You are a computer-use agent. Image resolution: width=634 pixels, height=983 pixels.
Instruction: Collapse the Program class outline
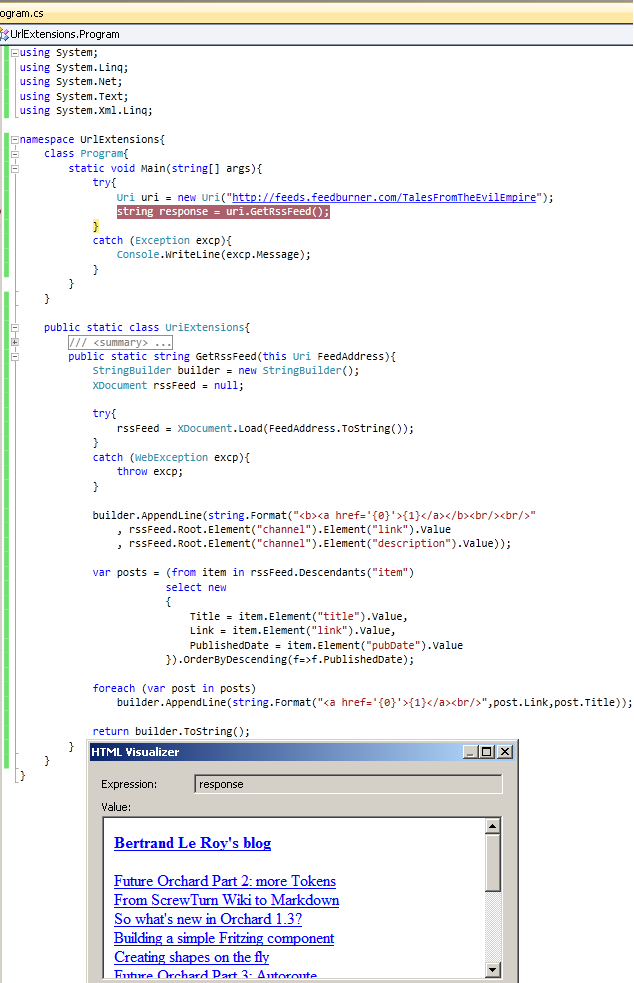[x=14, y=154]
